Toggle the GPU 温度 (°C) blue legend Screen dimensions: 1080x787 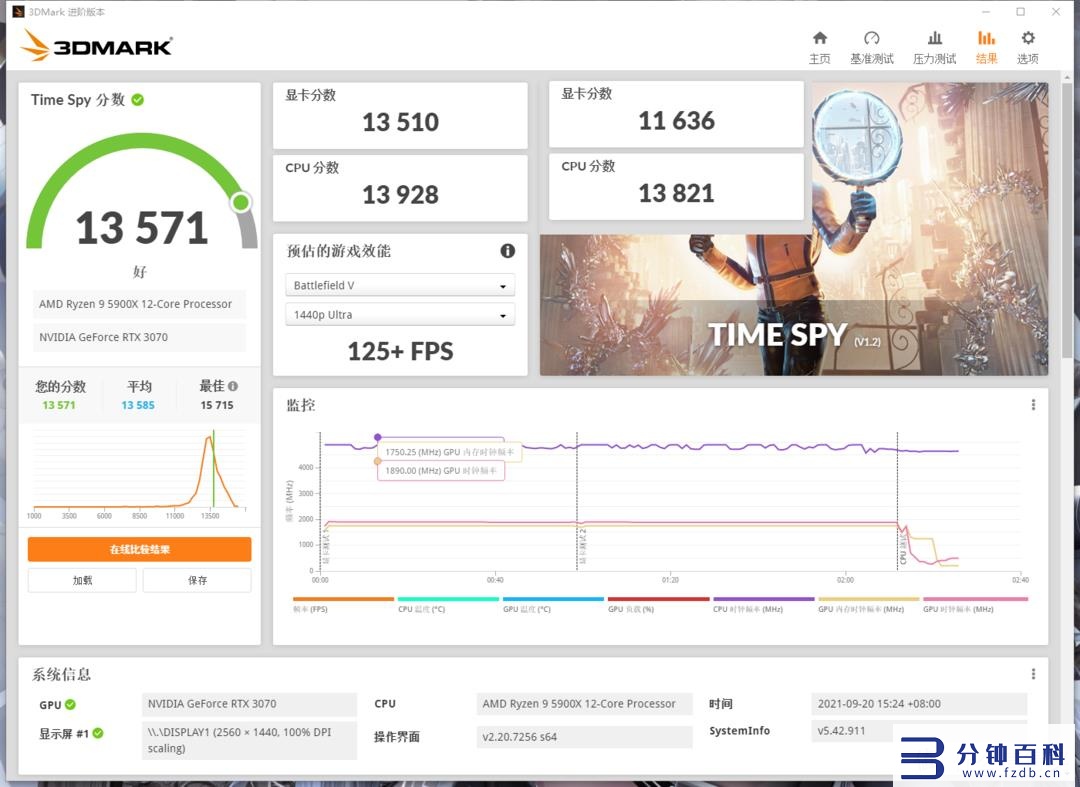coord(553,605)
